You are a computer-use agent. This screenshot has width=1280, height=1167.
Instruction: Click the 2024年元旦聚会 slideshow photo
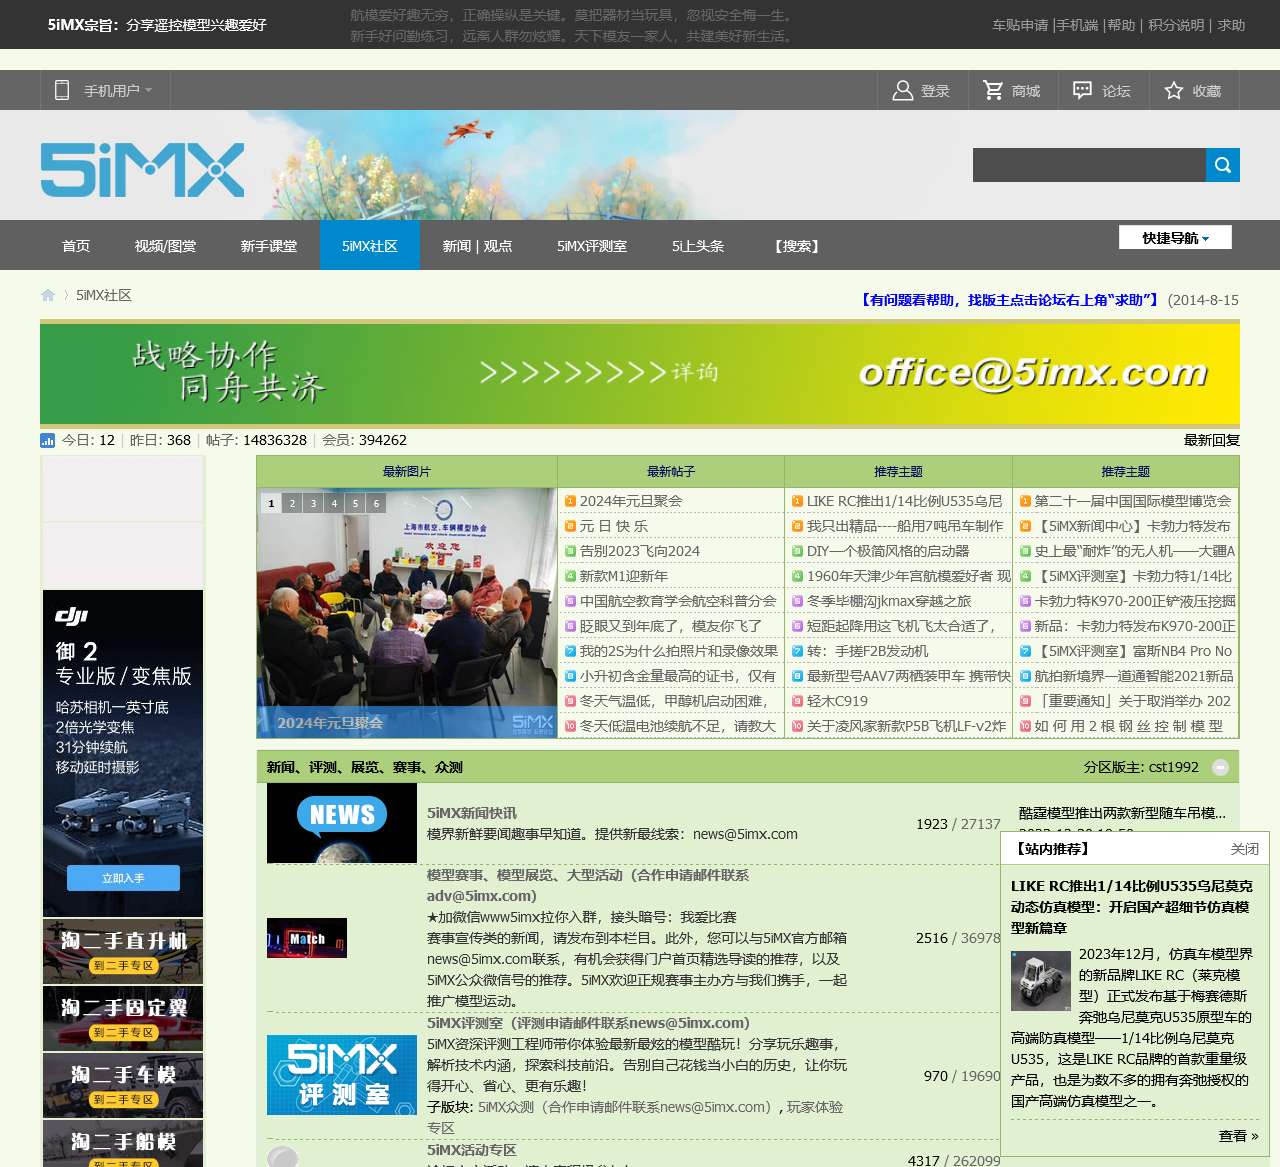407,613
